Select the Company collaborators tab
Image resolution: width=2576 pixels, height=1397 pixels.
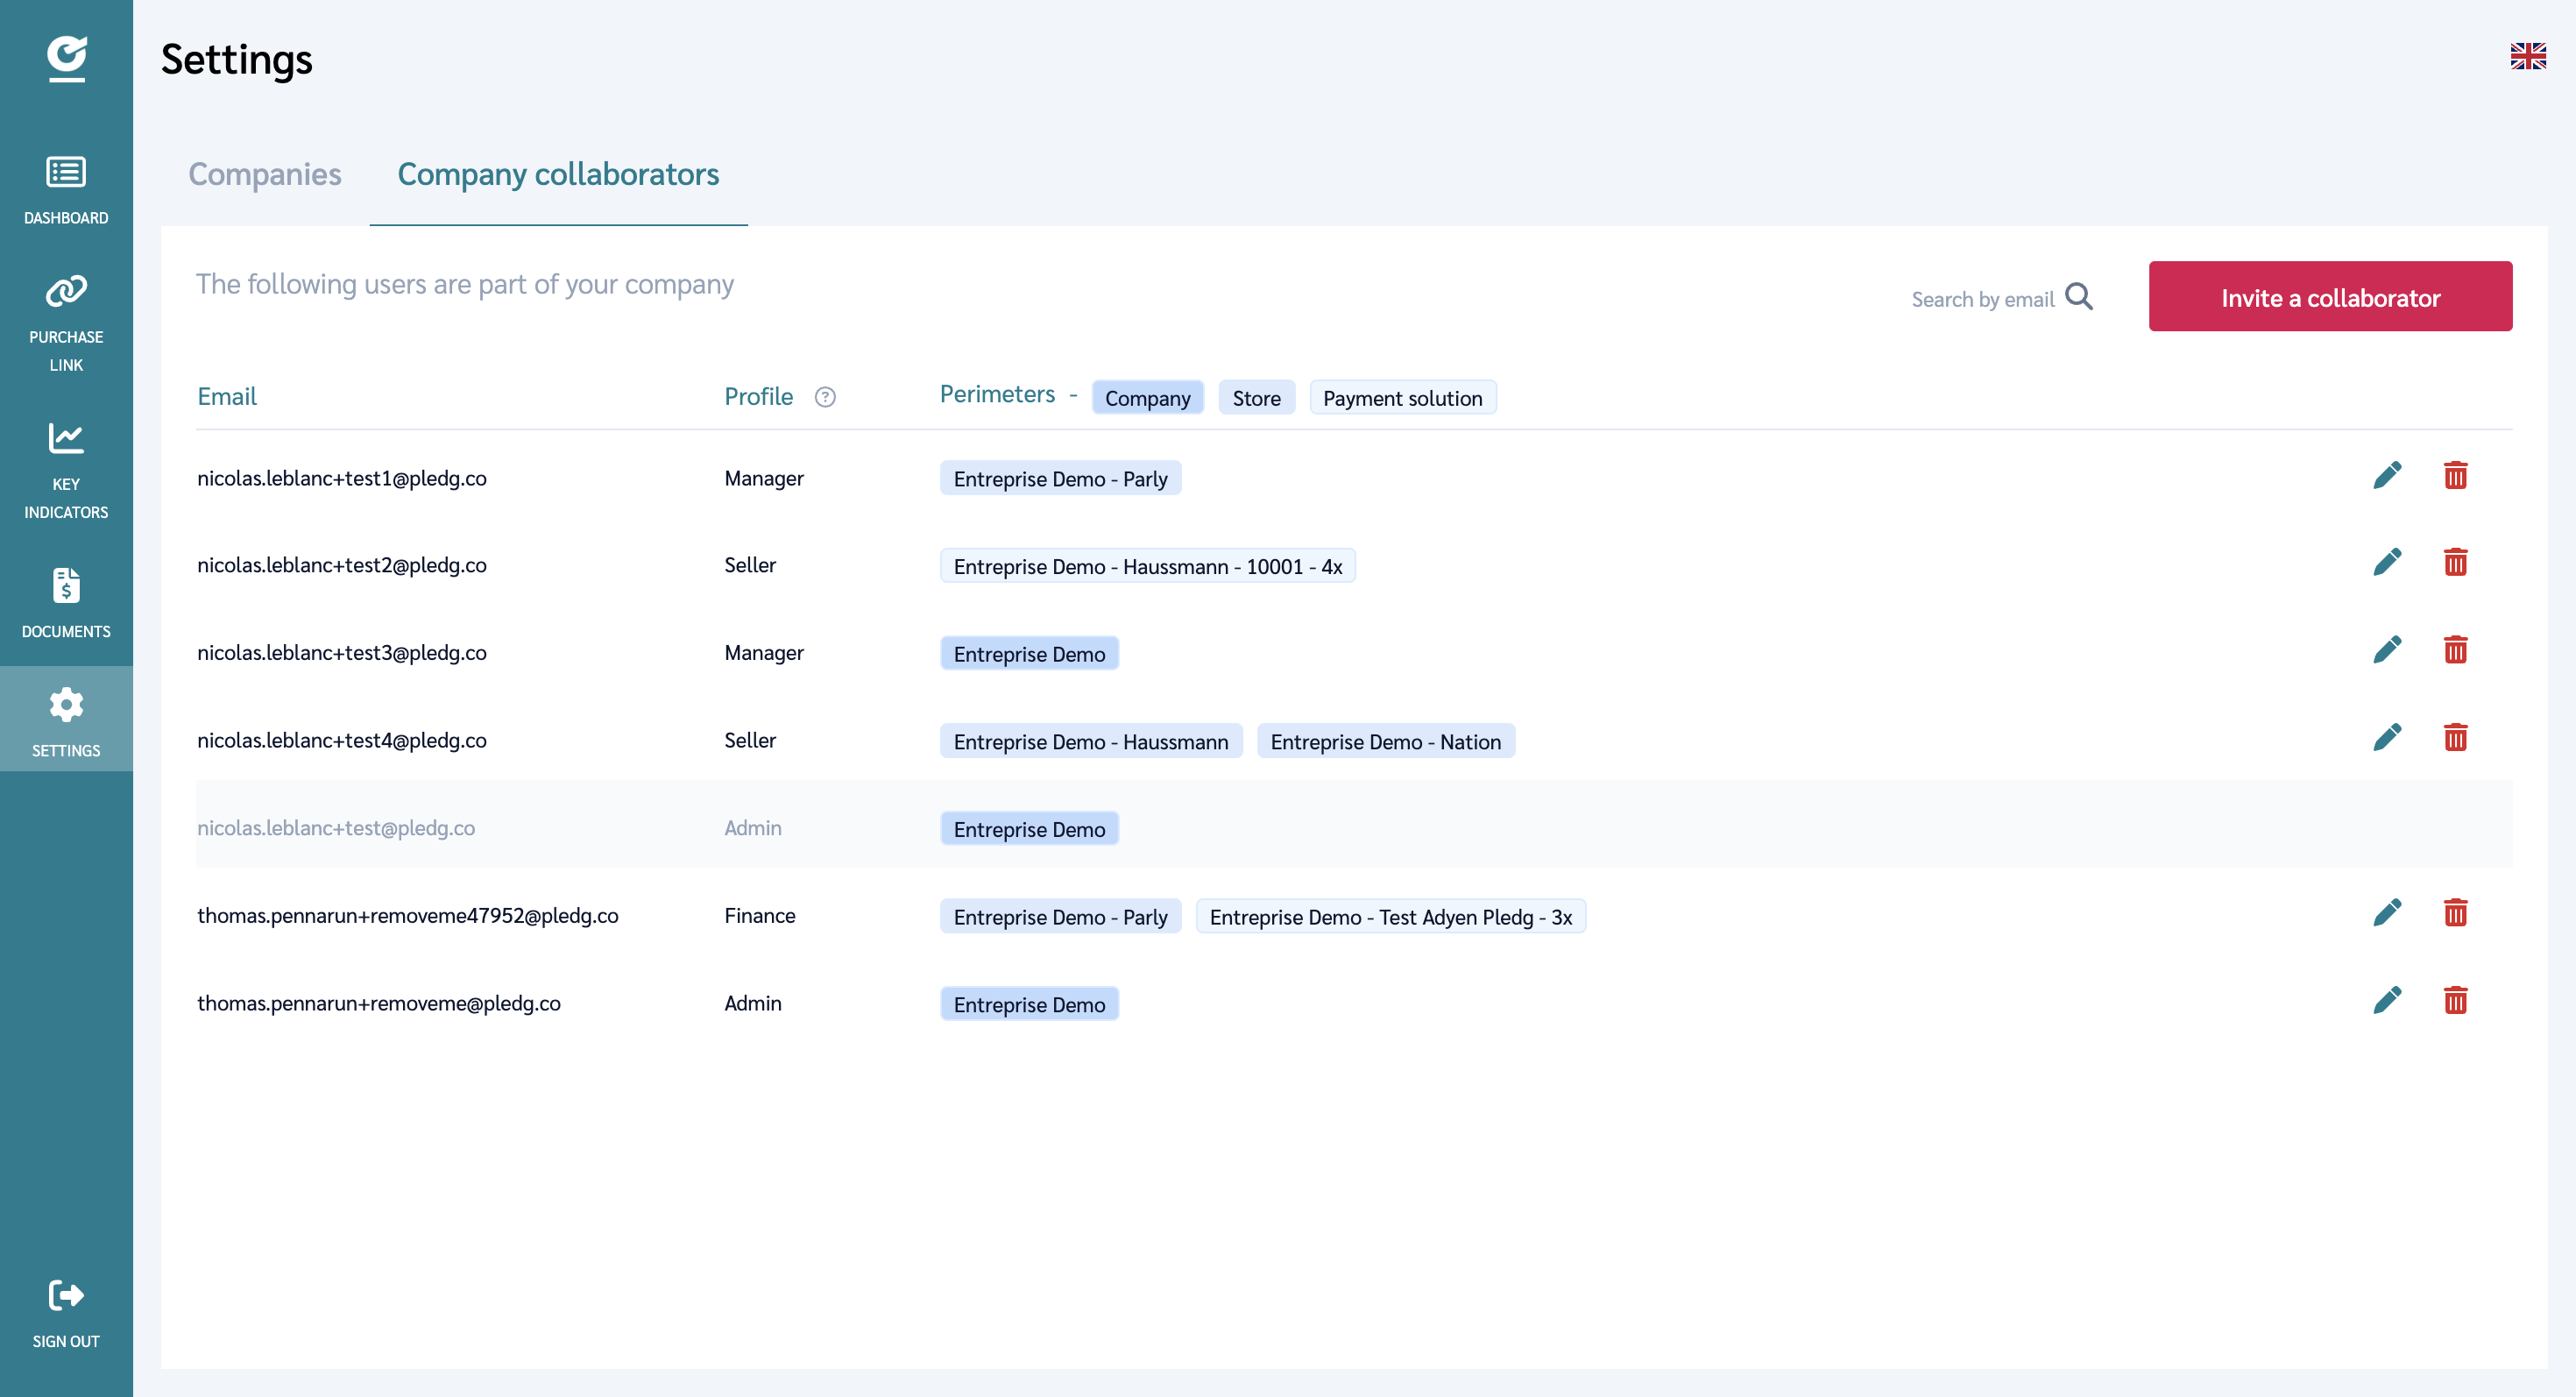tap(558, 175)
